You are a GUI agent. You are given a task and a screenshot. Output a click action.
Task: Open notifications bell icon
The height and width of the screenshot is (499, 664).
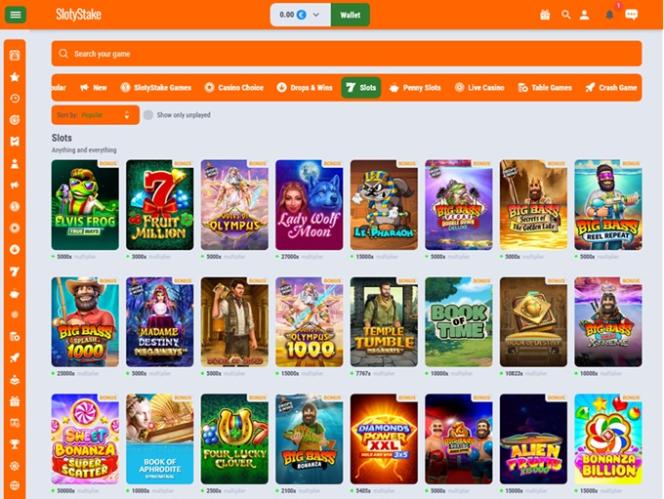pos(609,15)
